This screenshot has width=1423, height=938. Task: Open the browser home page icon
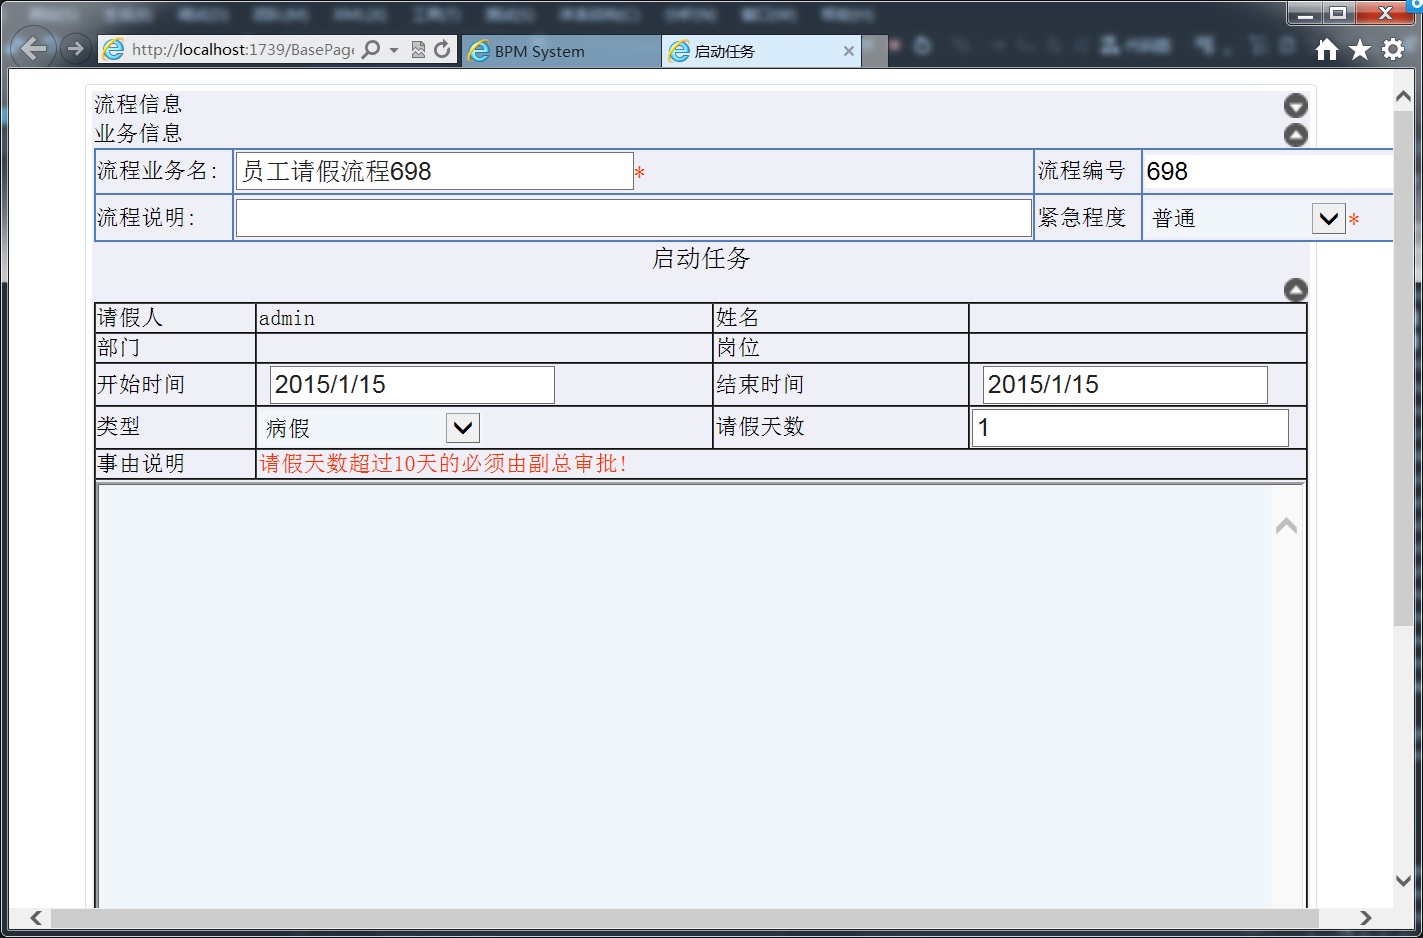click(x=1326, y=50)
